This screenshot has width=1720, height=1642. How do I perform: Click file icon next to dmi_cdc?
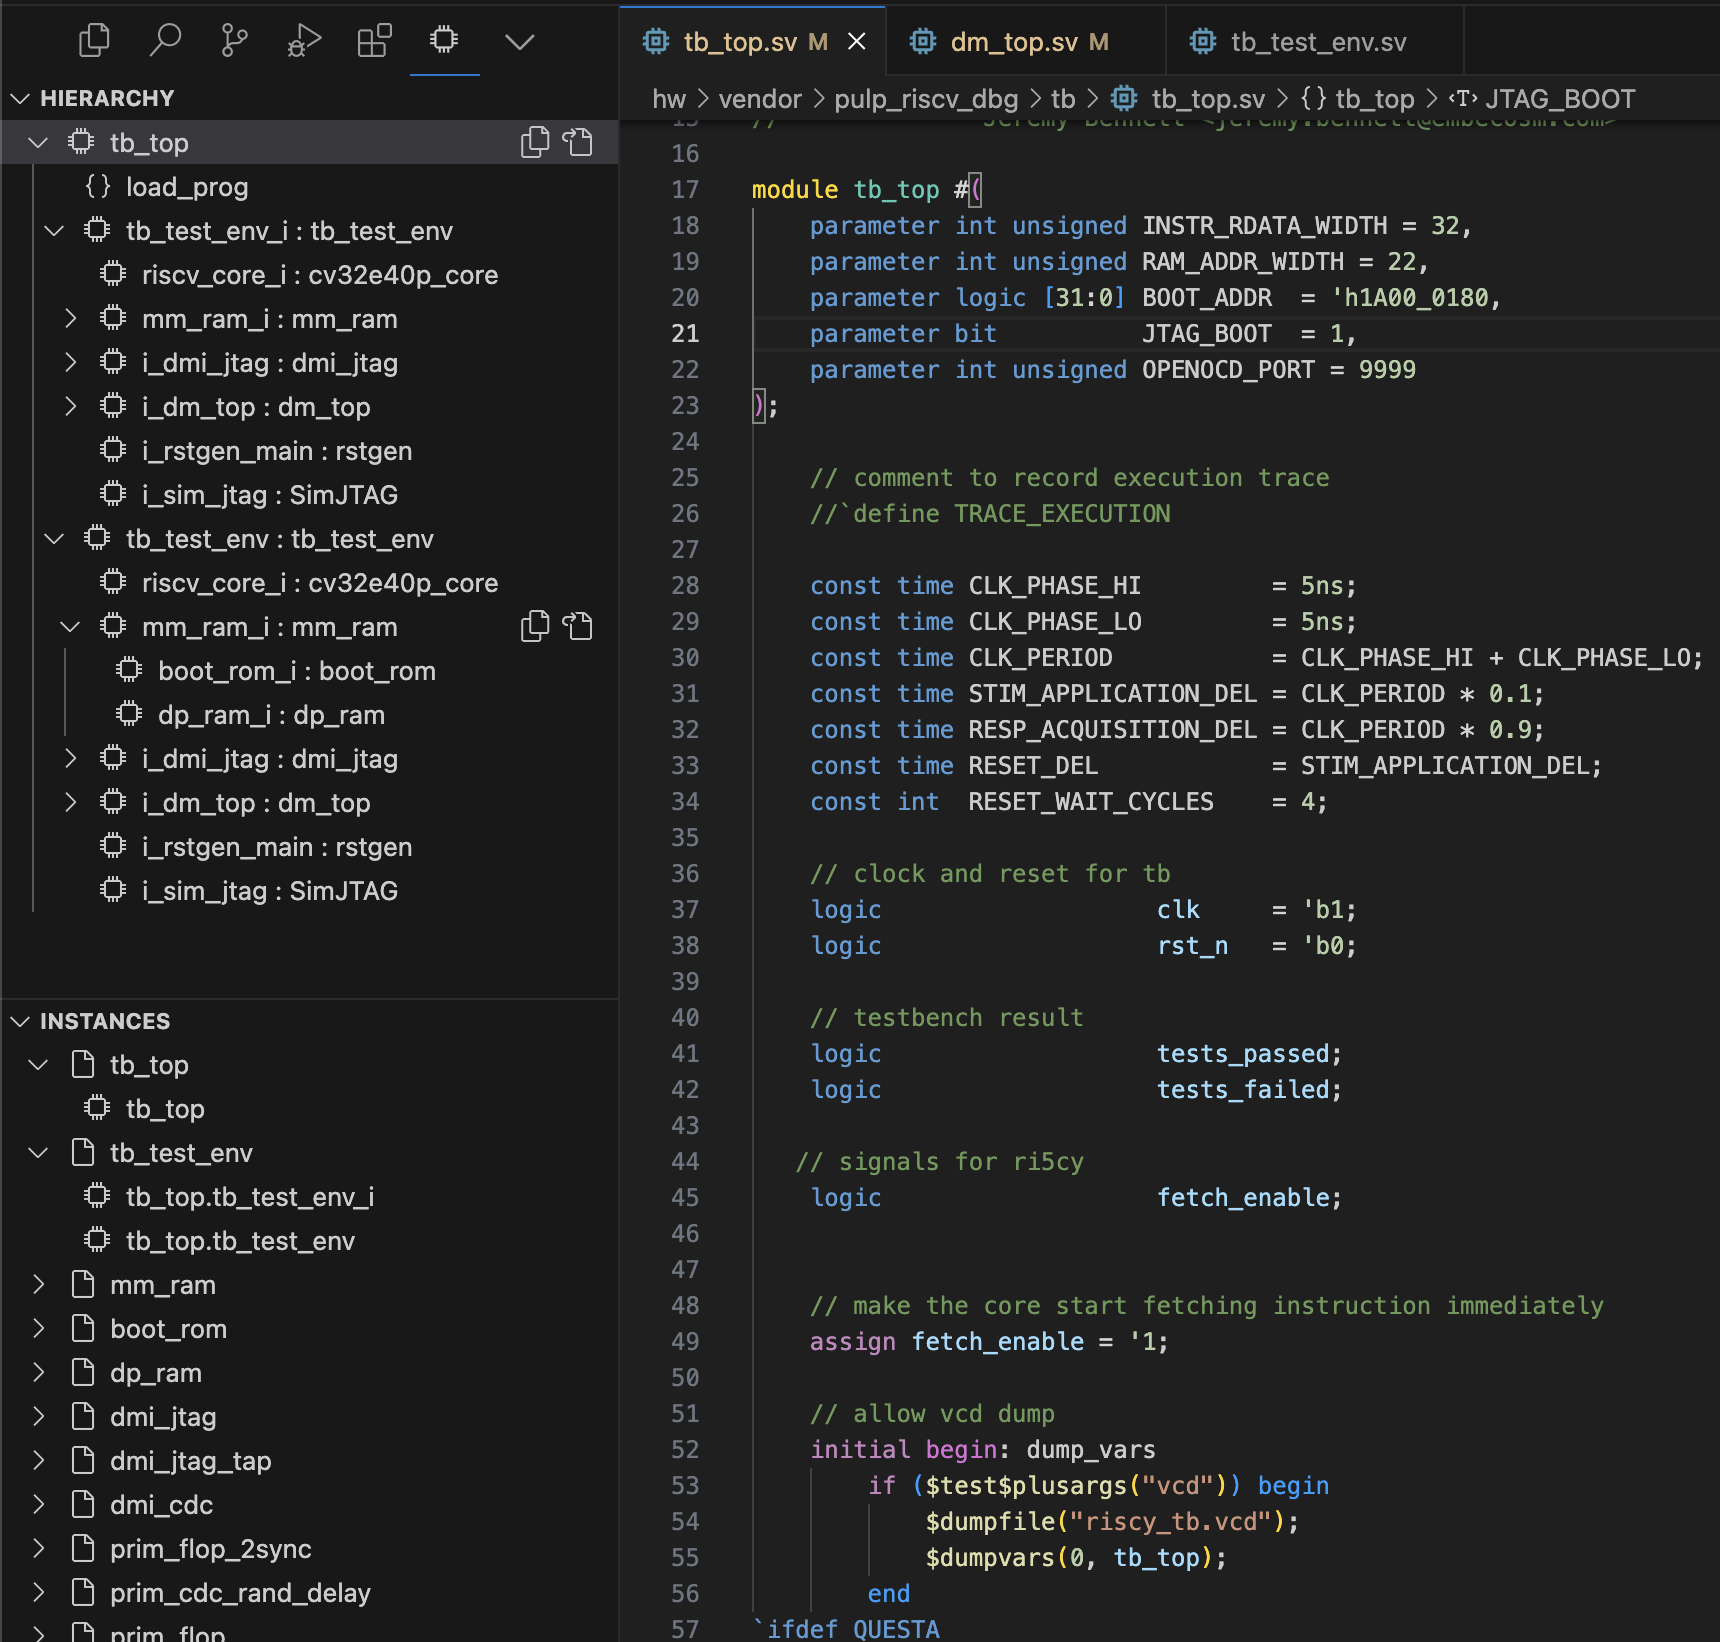[84, 1504]
